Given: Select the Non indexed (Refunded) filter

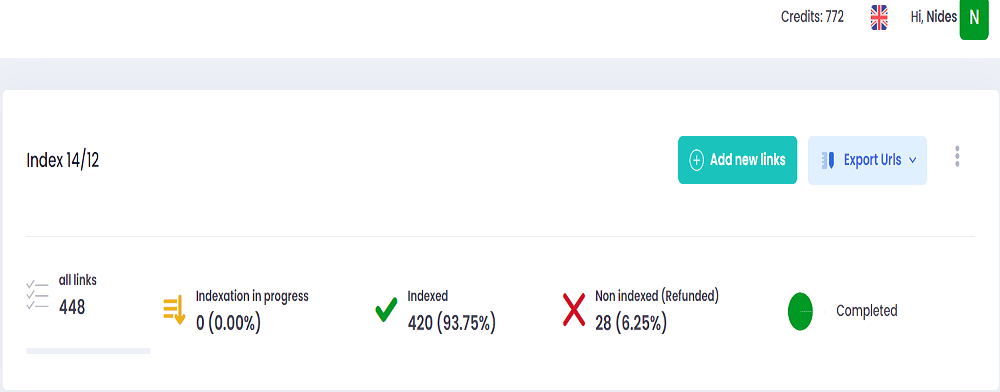Looking at the screenshot, I should click(657, 310).
